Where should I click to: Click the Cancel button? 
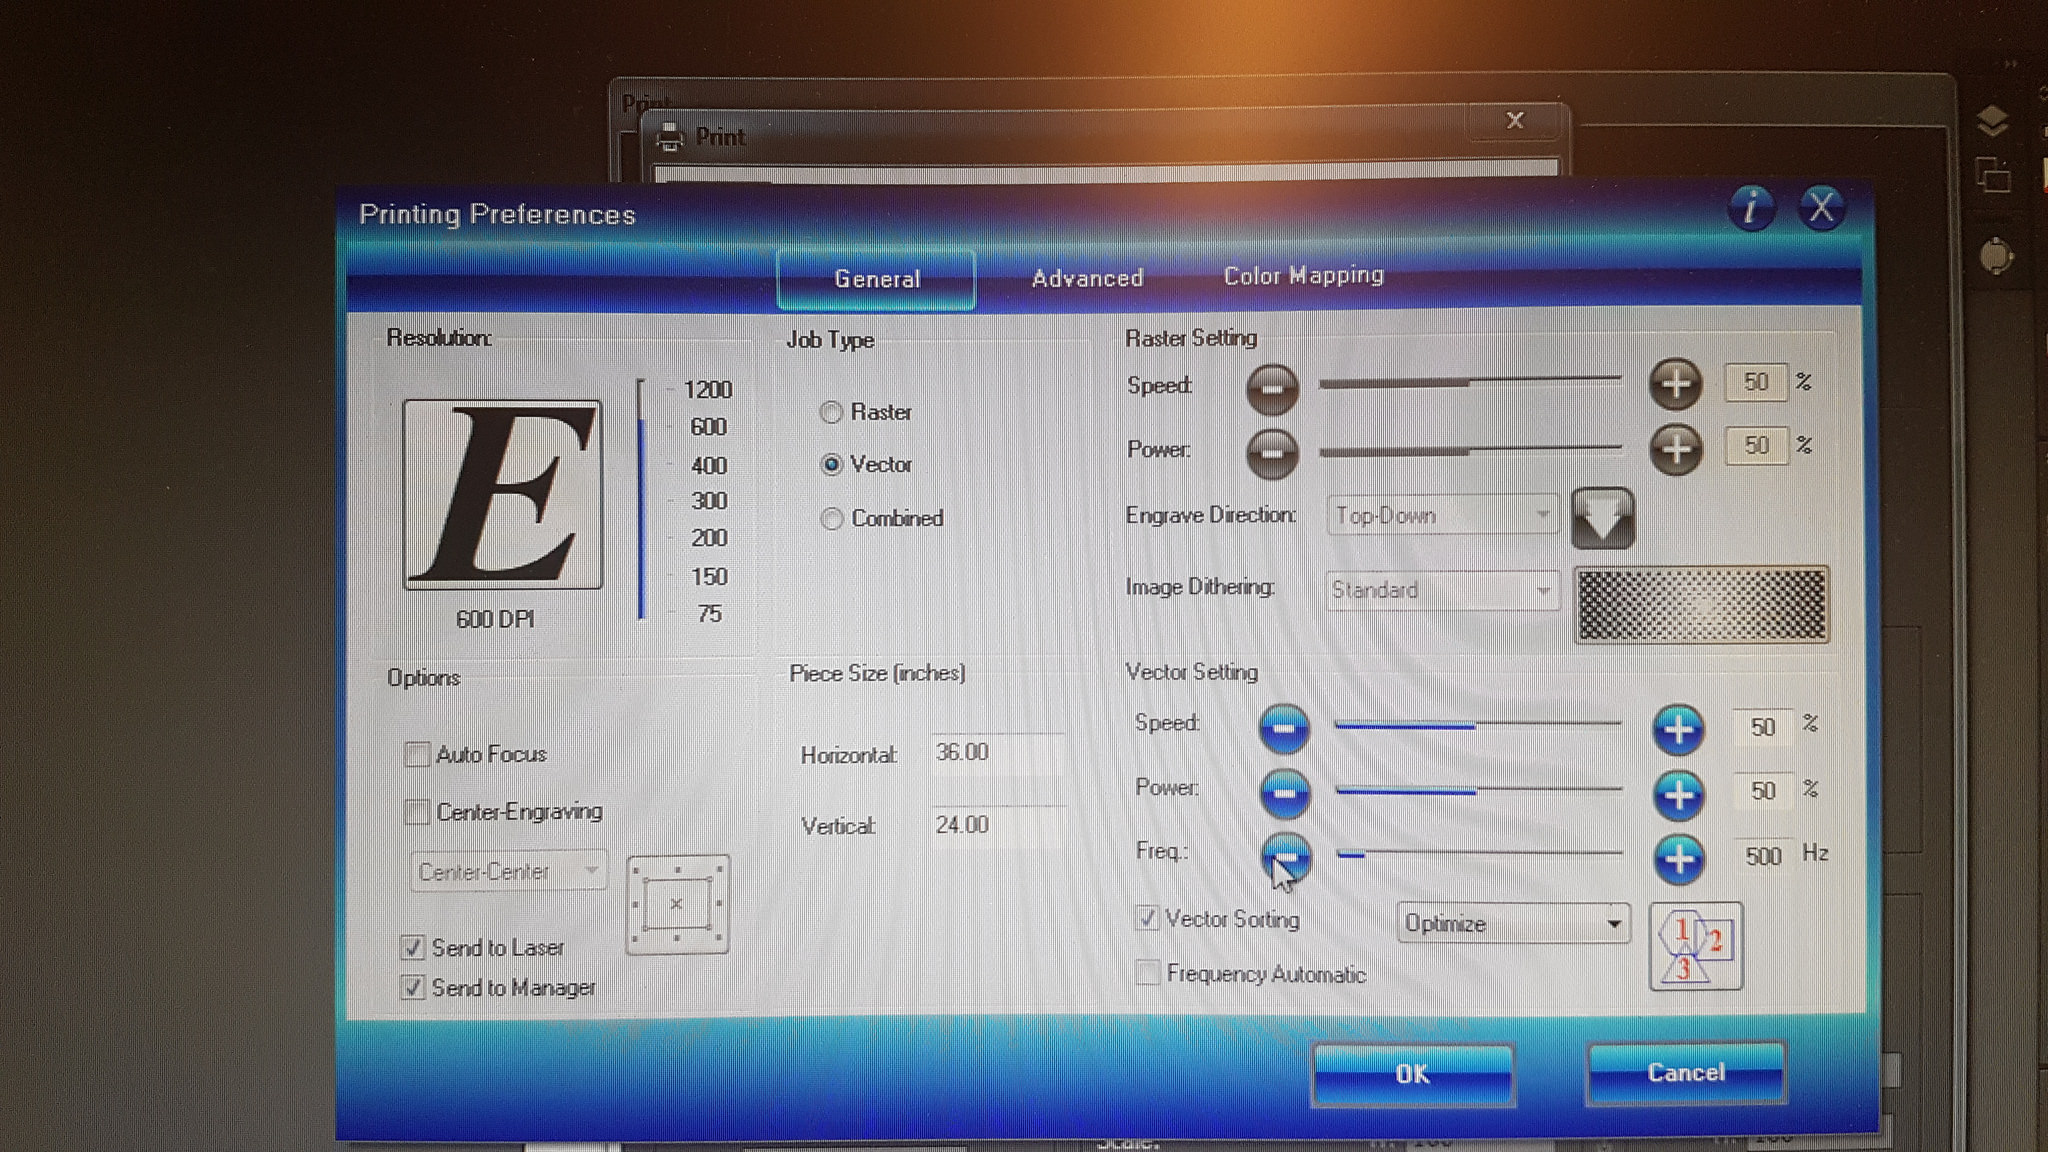pyautogui.click(x=1686, y=1072)
